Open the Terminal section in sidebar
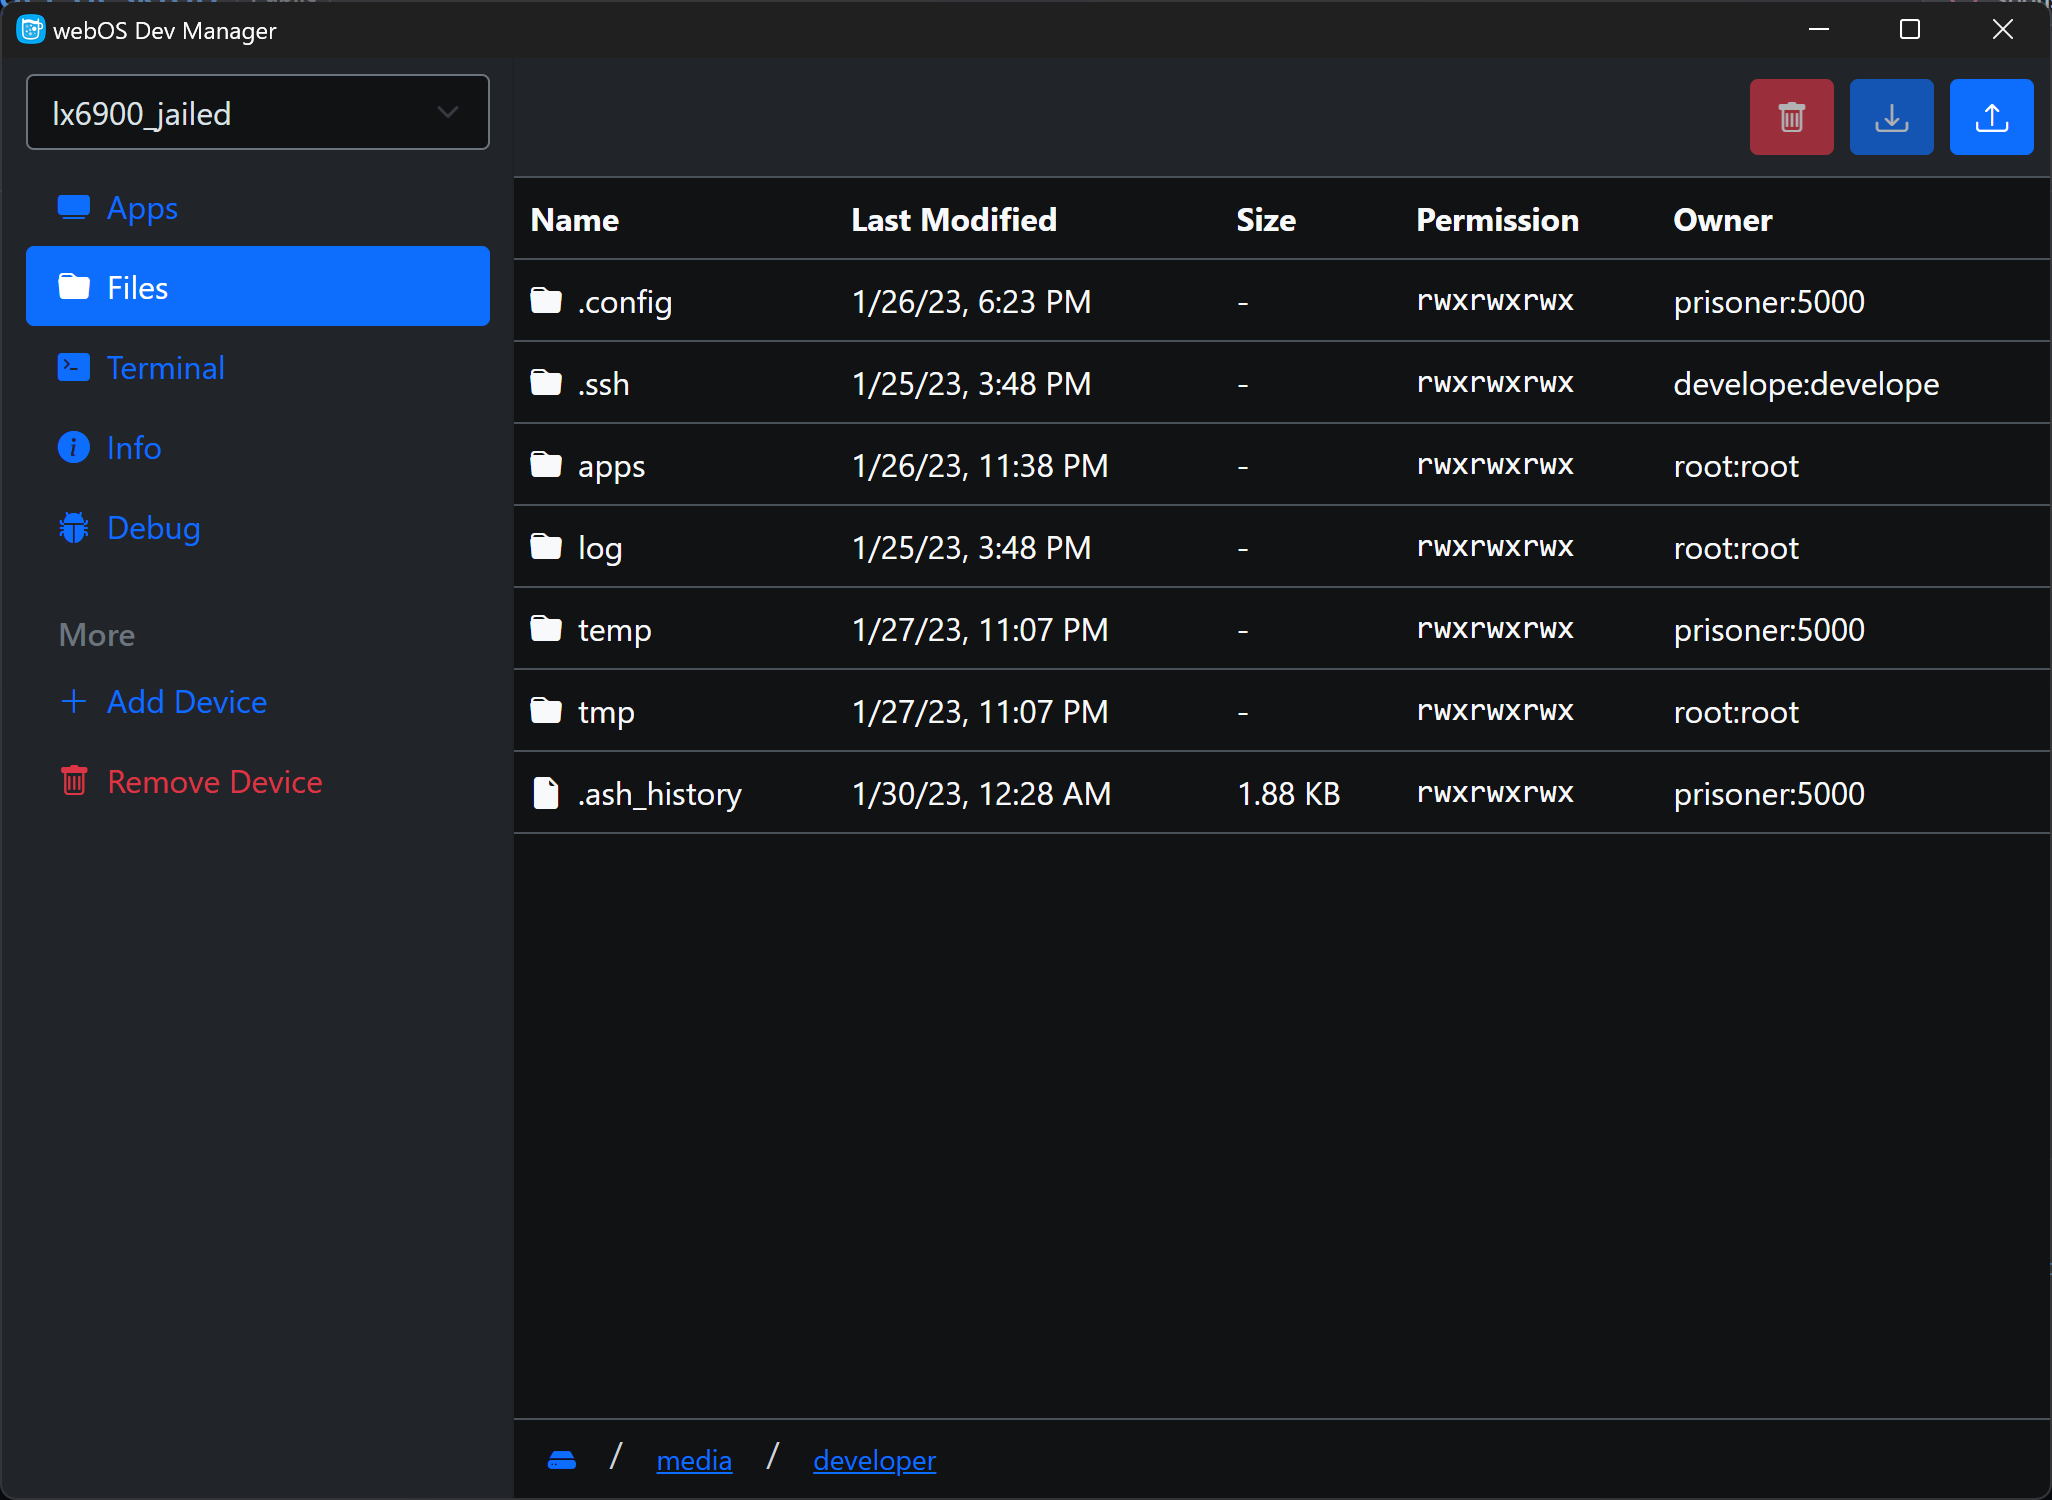Screen dimensions: 2052x1500 point(164,366)
